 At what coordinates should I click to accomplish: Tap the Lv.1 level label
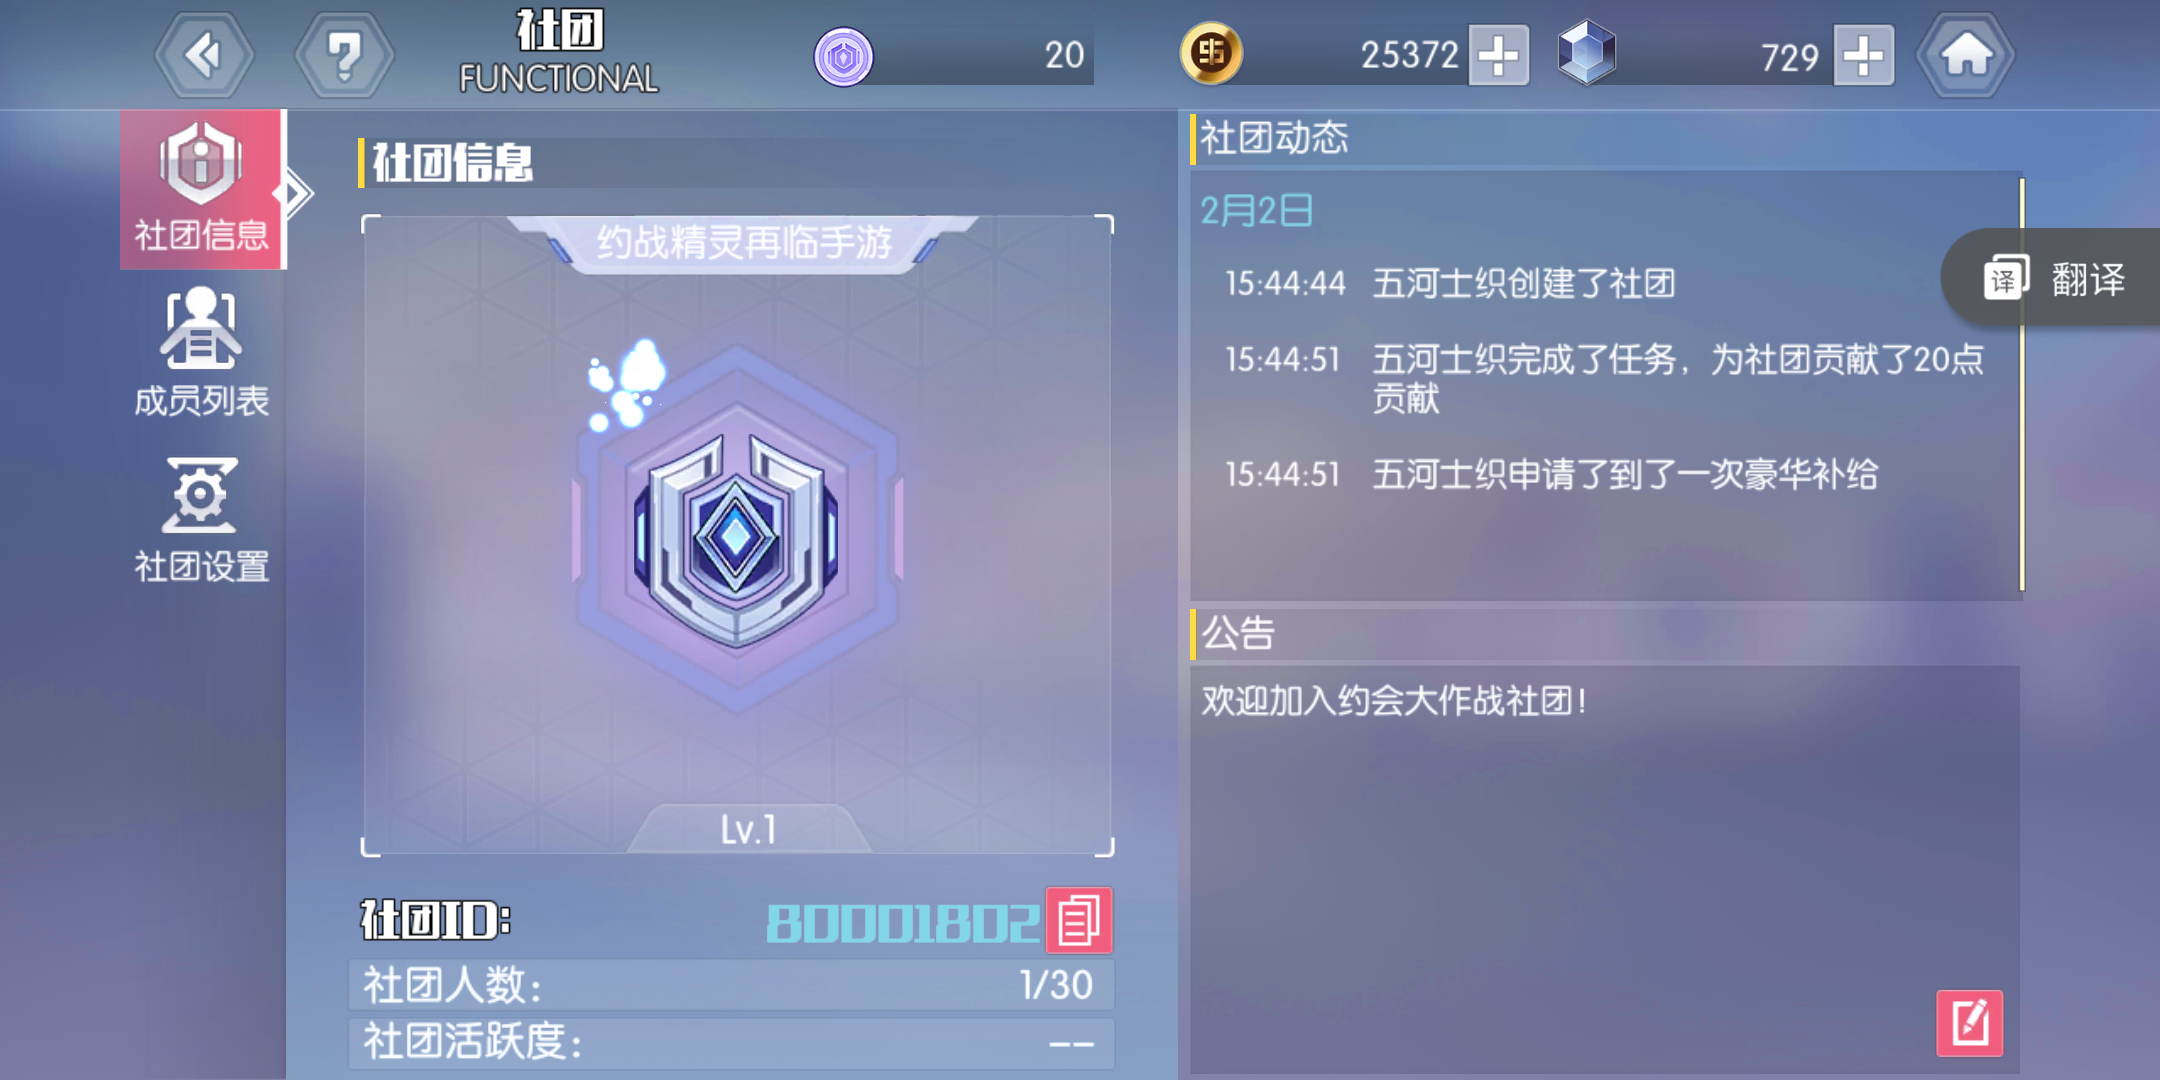(749, 829)
